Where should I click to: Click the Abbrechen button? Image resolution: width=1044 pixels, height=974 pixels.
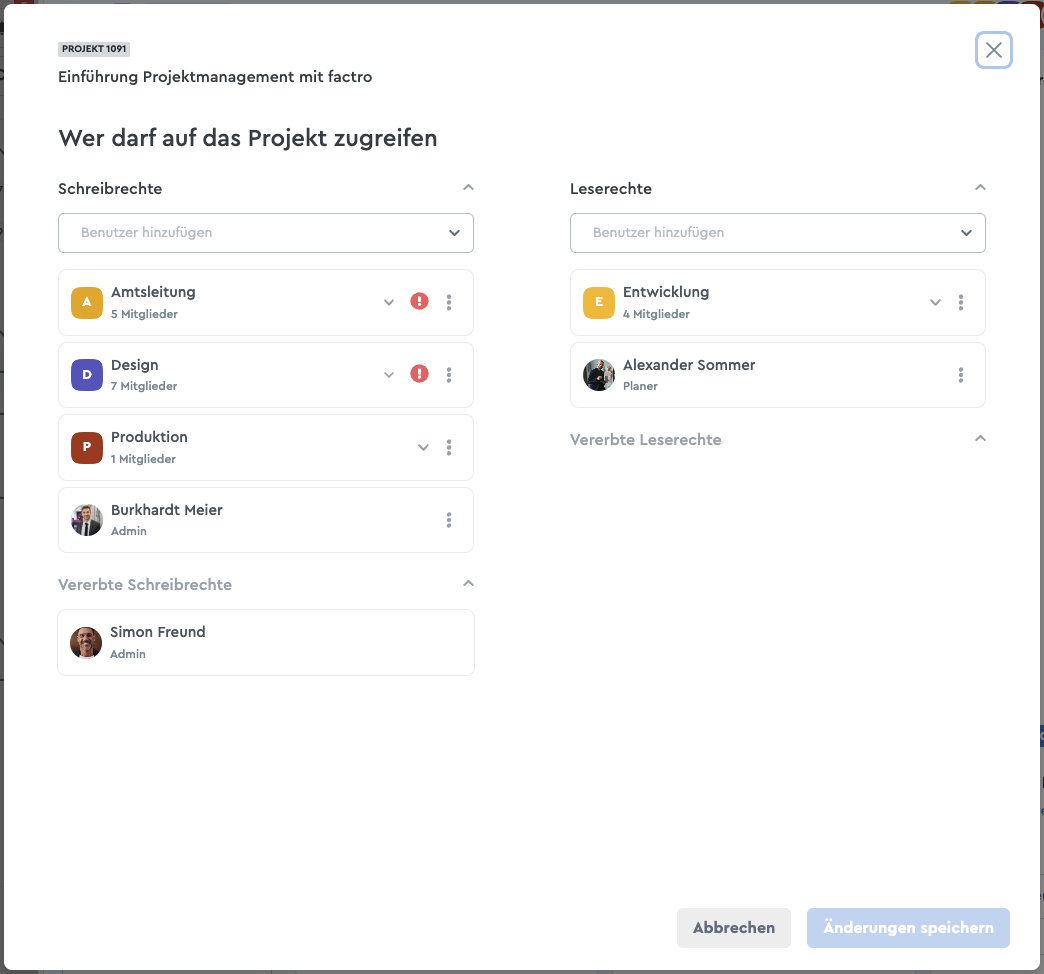coord(734,927)
